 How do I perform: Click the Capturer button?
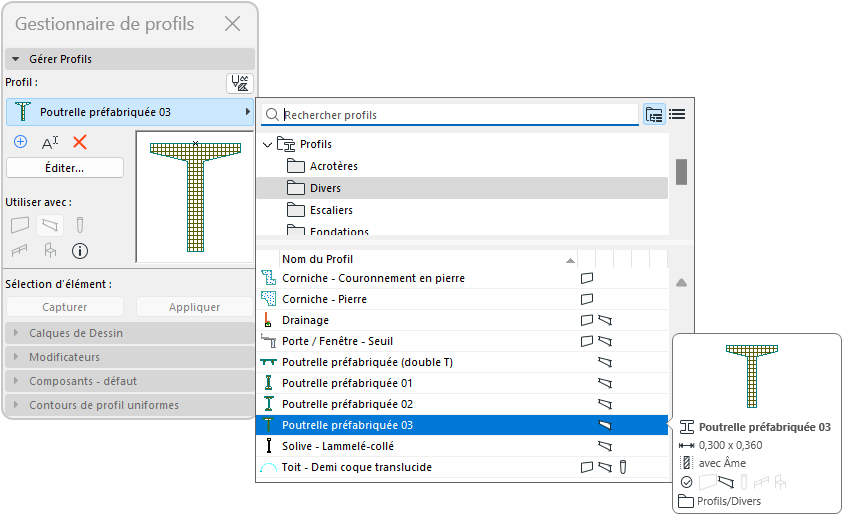click(x=65, y=307)
